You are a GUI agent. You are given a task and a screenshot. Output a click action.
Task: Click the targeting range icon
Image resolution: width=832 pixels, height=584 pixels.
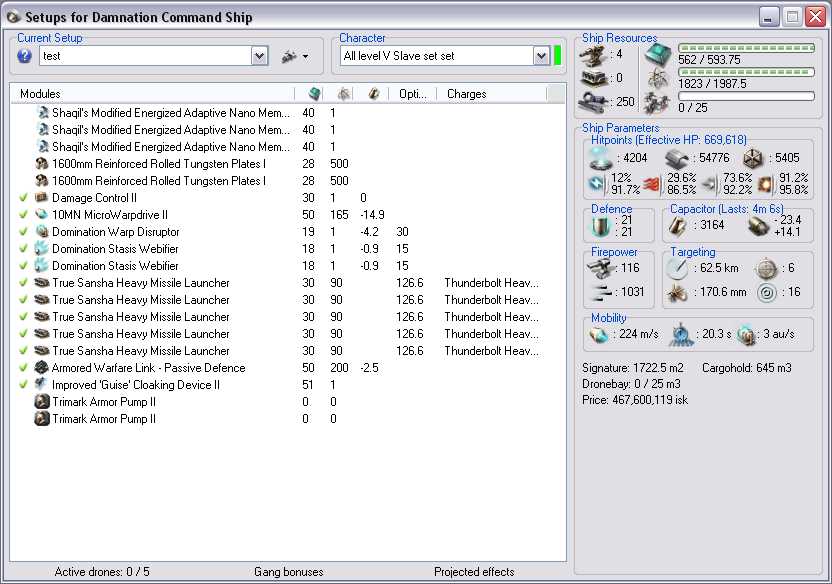677,268
